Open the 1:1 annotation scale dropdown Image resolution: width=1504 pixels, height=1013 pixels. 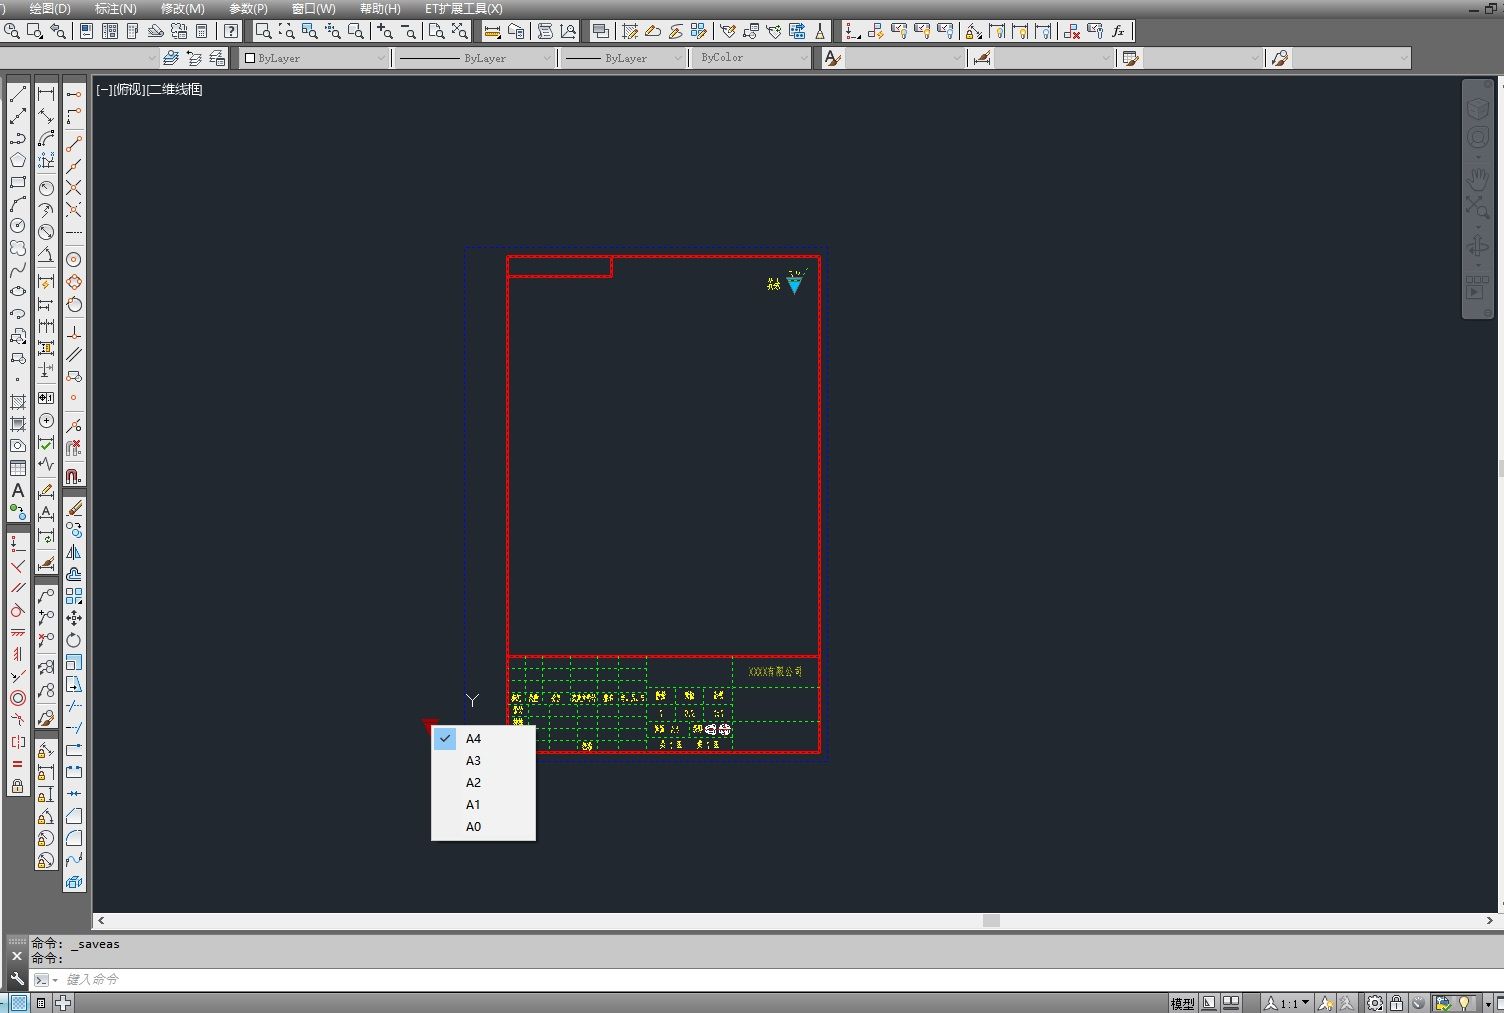pyautogui.click(x=1286, y=1003)
